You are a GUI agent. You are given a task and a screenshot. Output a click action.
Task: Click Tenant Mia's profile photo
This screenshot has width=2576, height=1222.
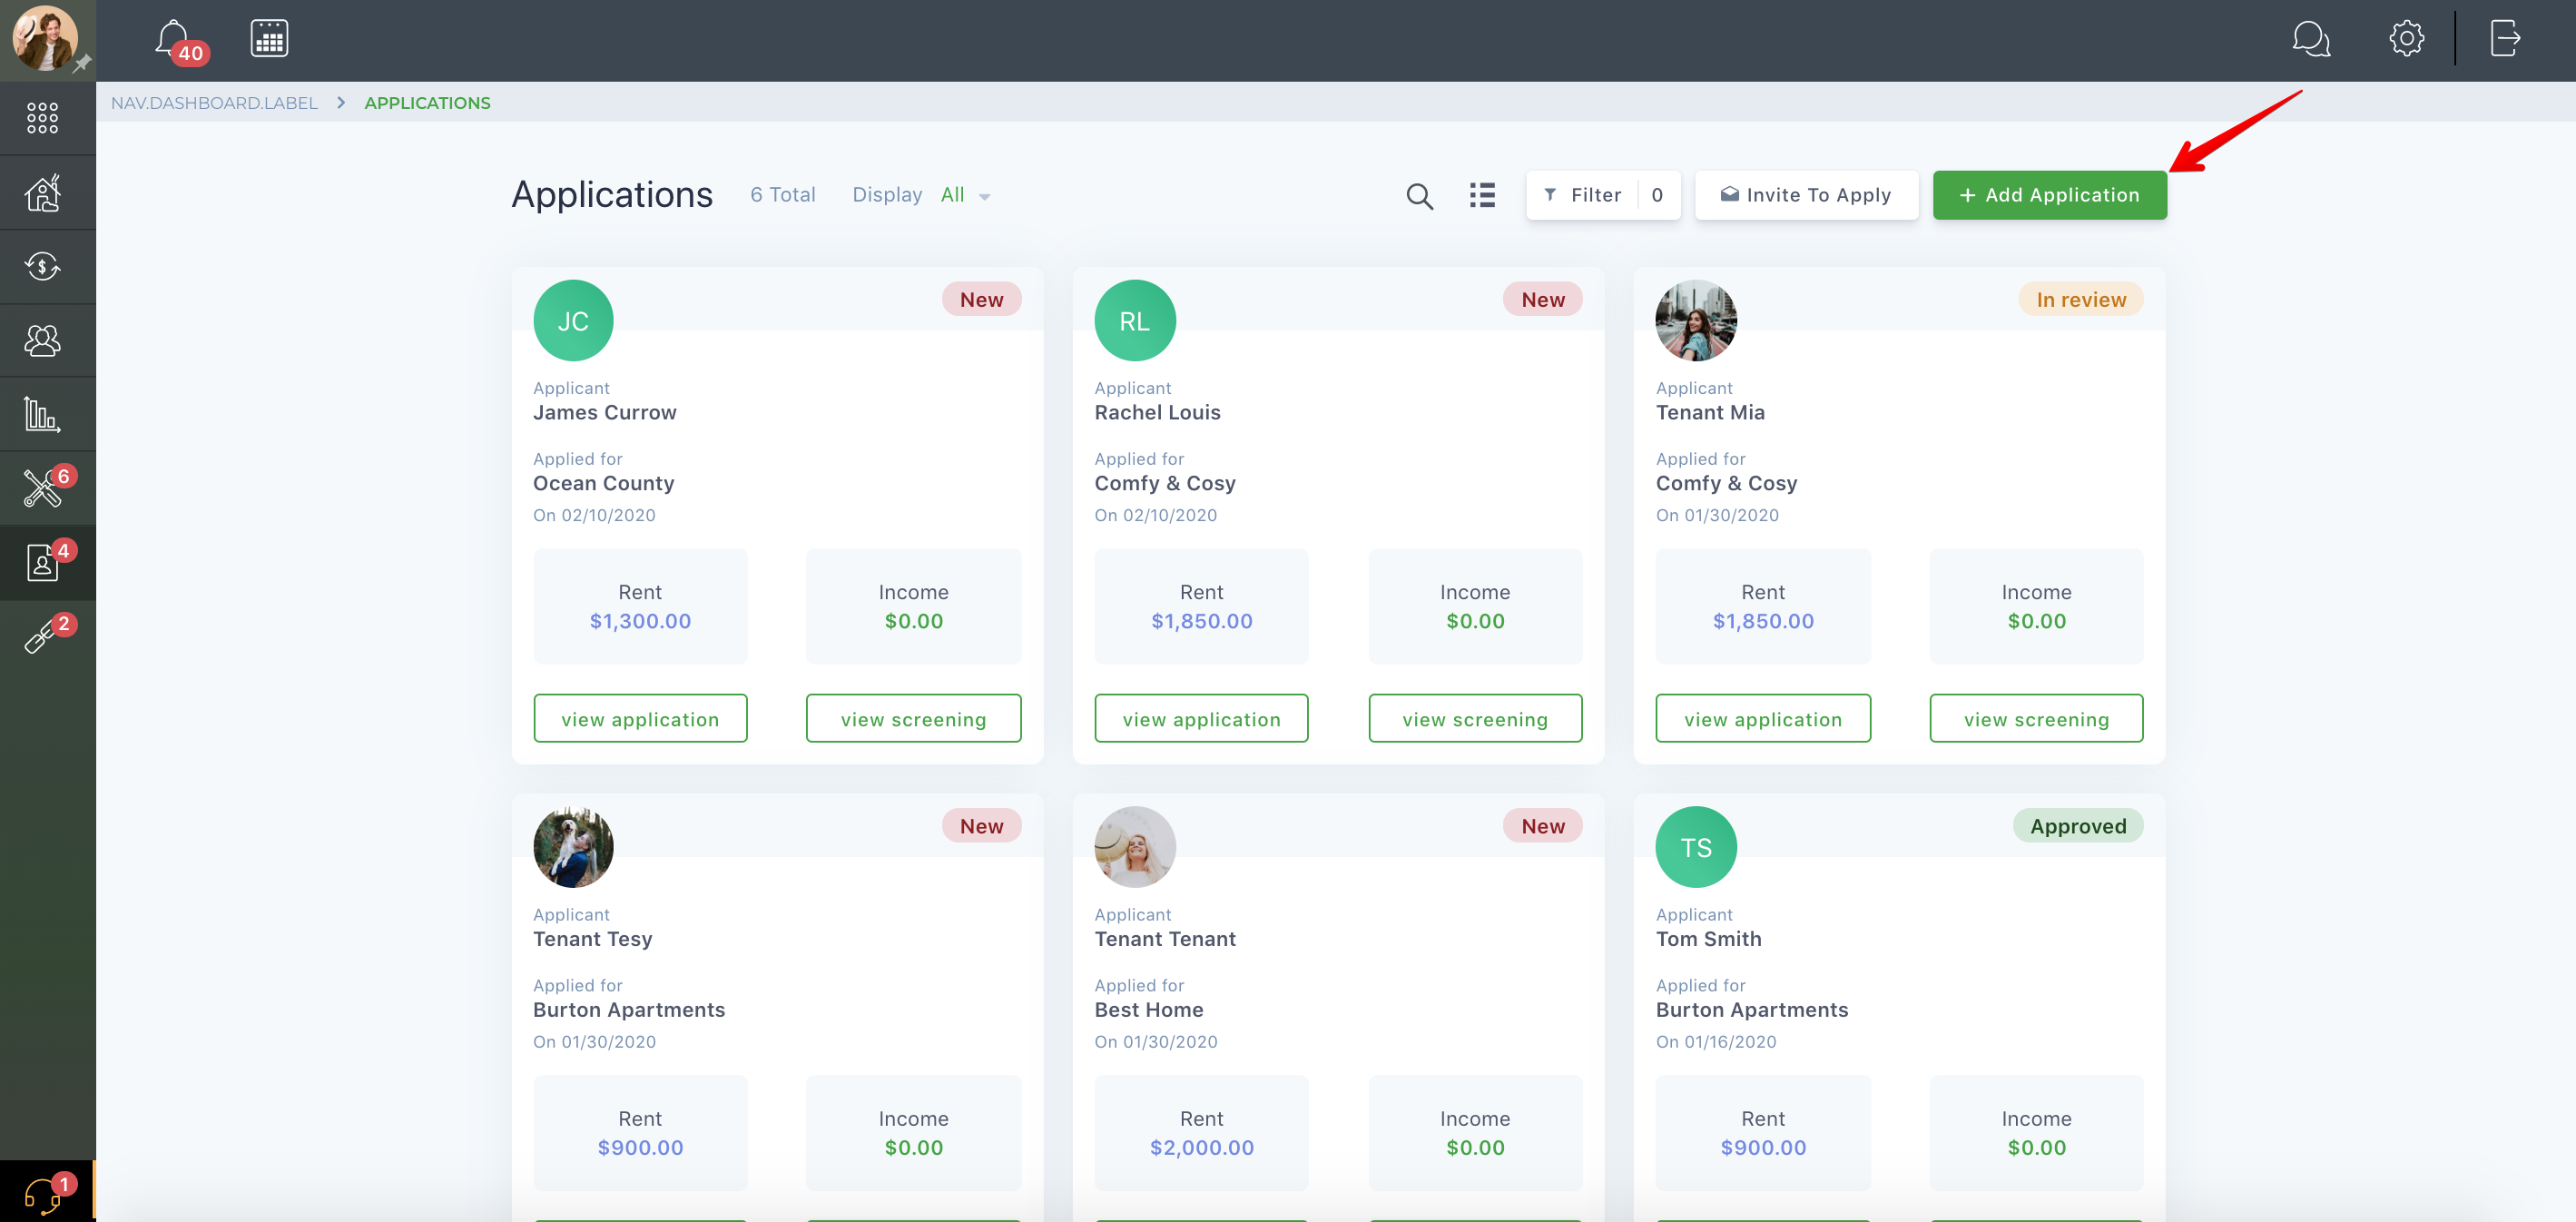(x=1696, y=321)
